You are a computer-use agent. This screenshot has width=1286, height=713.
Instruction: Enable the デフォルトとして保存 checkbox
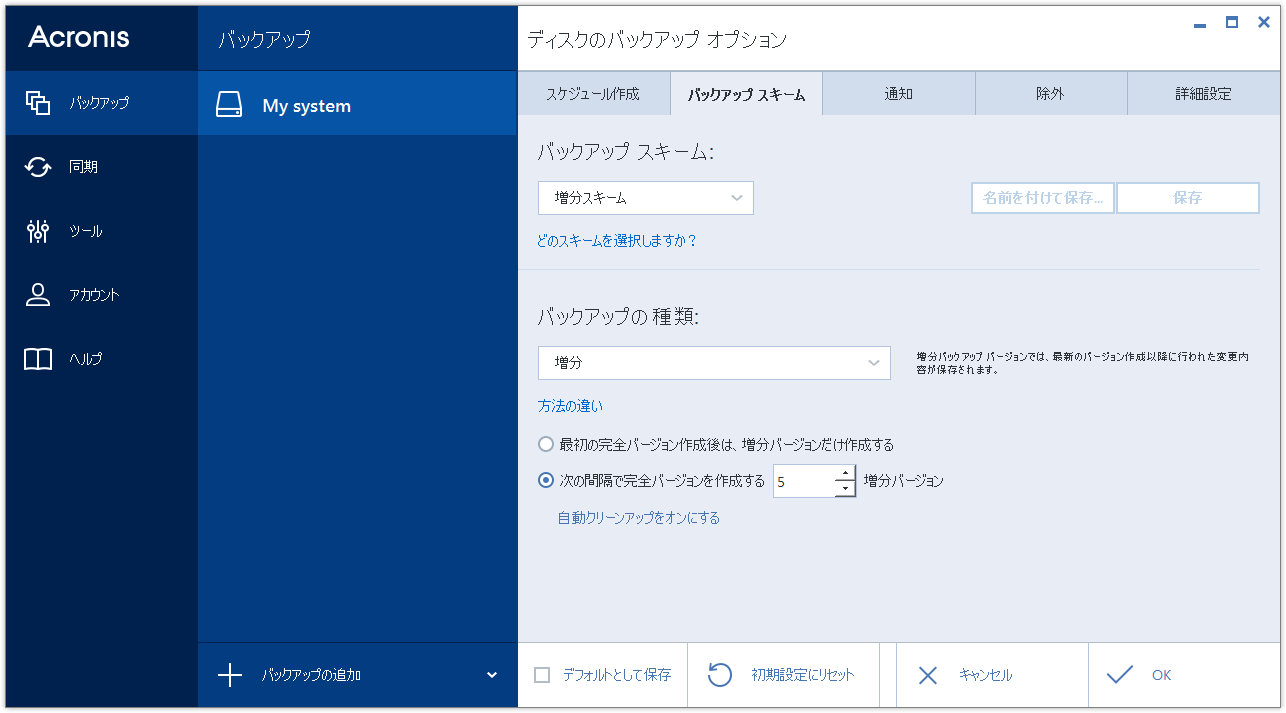point(541,675)
